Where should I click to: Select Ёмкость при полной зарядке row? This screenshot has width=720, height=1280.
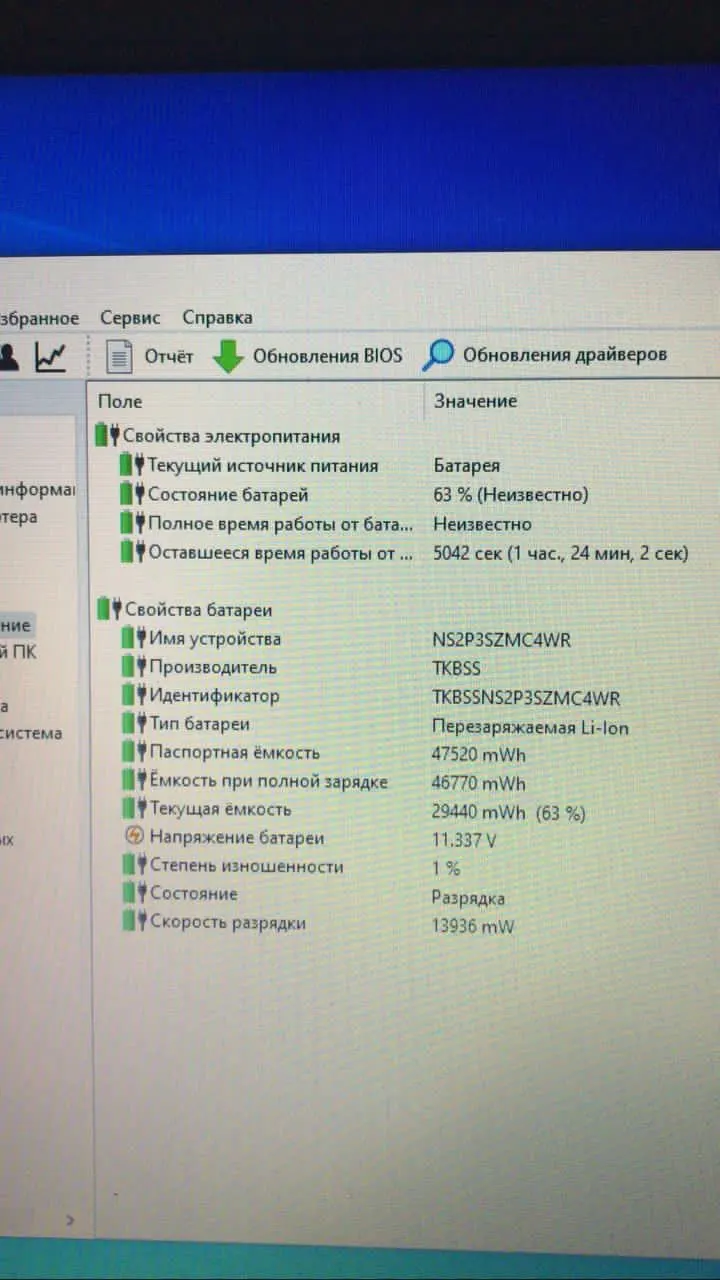click(403, 782)
